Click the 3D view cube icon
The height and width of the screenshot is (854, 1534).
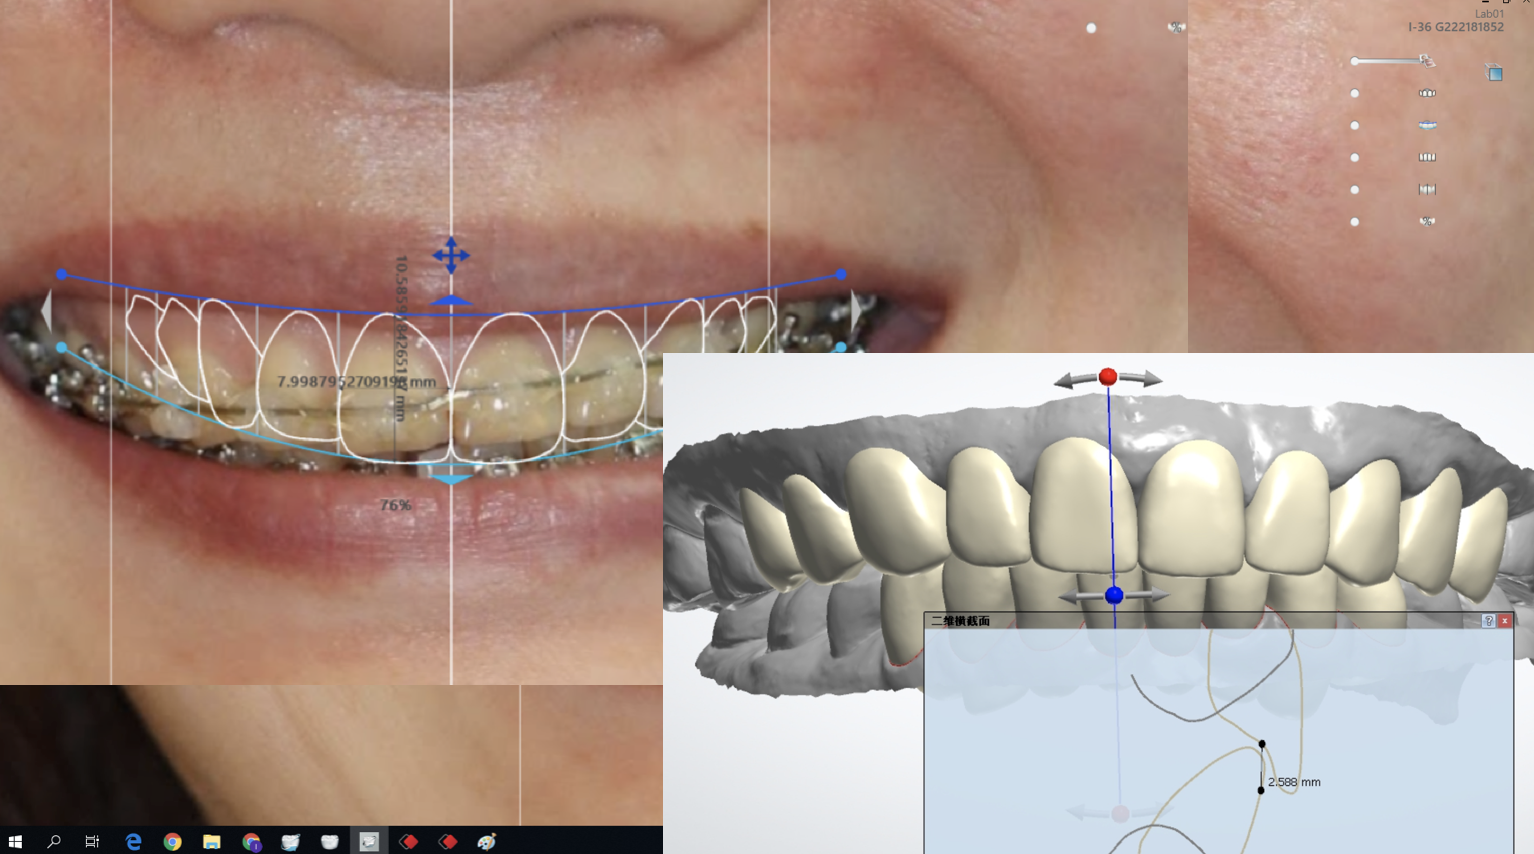(x=1494, y=73)
